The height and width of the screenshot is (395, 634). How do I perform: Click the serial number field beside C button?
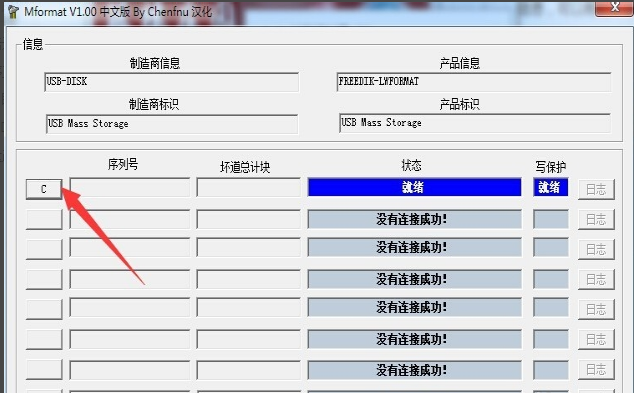[x=129, y=187]
